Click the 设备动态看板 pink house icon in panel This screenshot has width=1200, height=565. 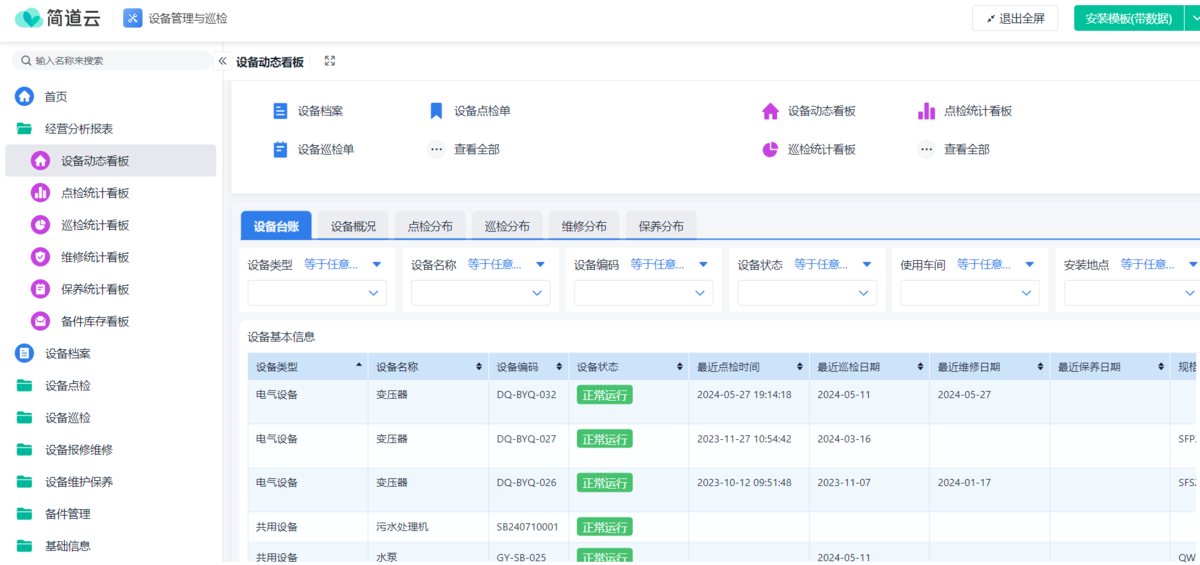pyautogui.click(x=770, y=111)
